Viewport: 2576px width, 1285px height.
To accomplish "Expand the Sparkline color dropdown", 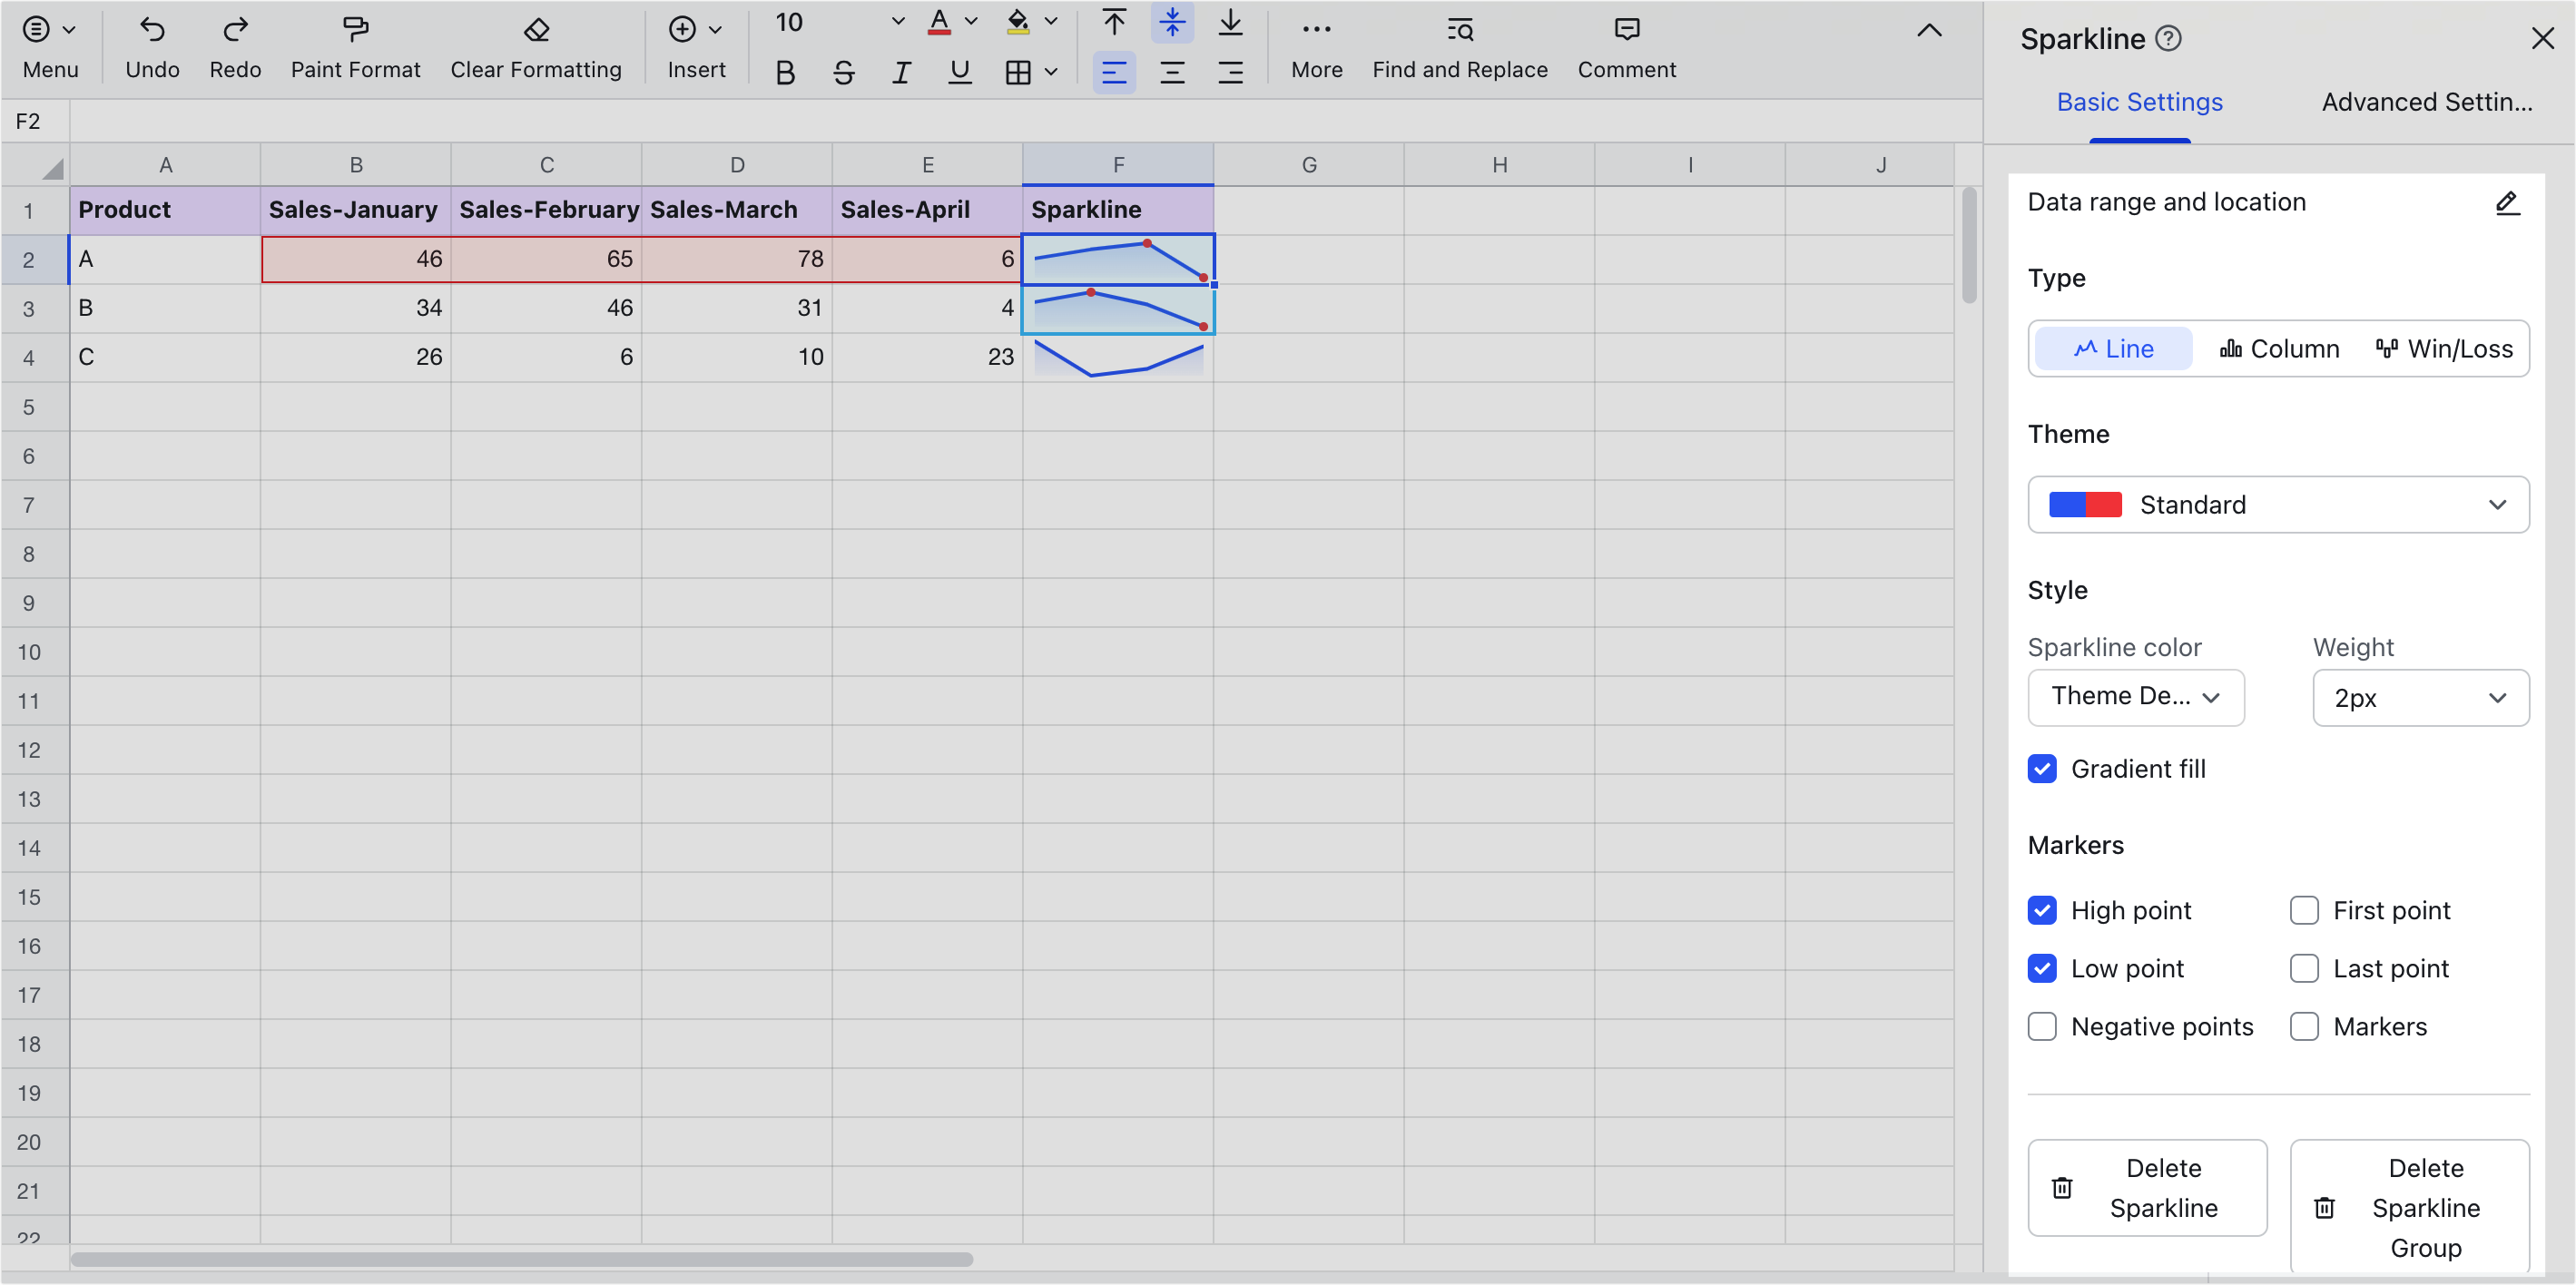I will point(2136,697).
